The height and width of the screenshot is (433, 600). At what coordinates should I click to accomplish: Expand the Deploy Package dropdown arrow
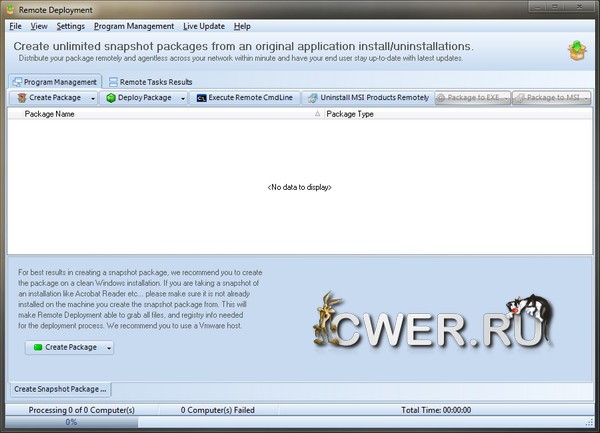pos(184,98)
